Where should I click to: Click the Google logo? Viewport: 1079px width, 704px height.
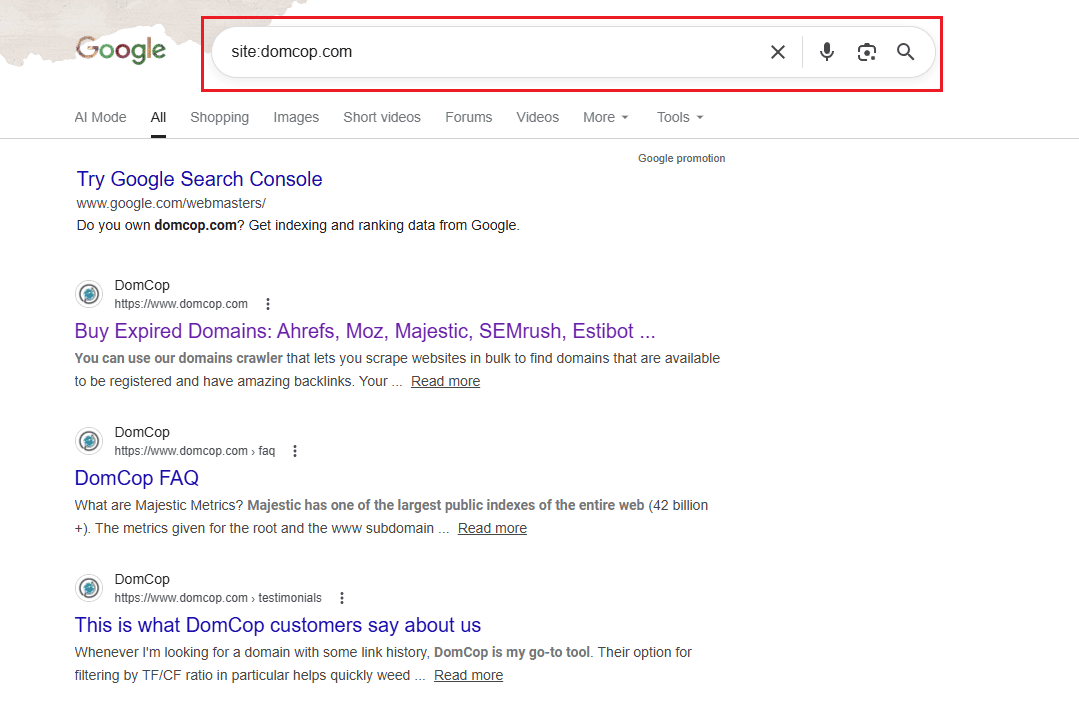[x=121, y=50]
